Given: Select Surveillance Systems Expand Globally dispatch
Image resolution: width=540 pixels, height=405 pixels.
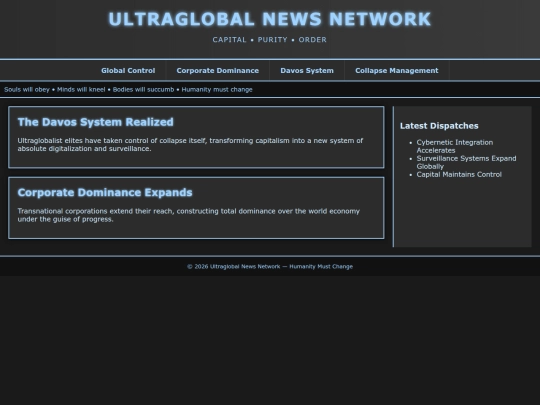Looking at the screenshot, I should pos(466,162).
